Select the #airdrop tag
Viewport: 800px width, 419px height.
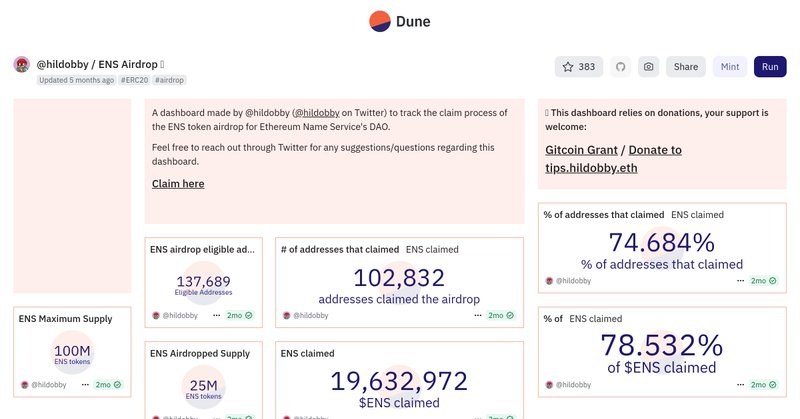pyautogui.click(x=169, y=80)
